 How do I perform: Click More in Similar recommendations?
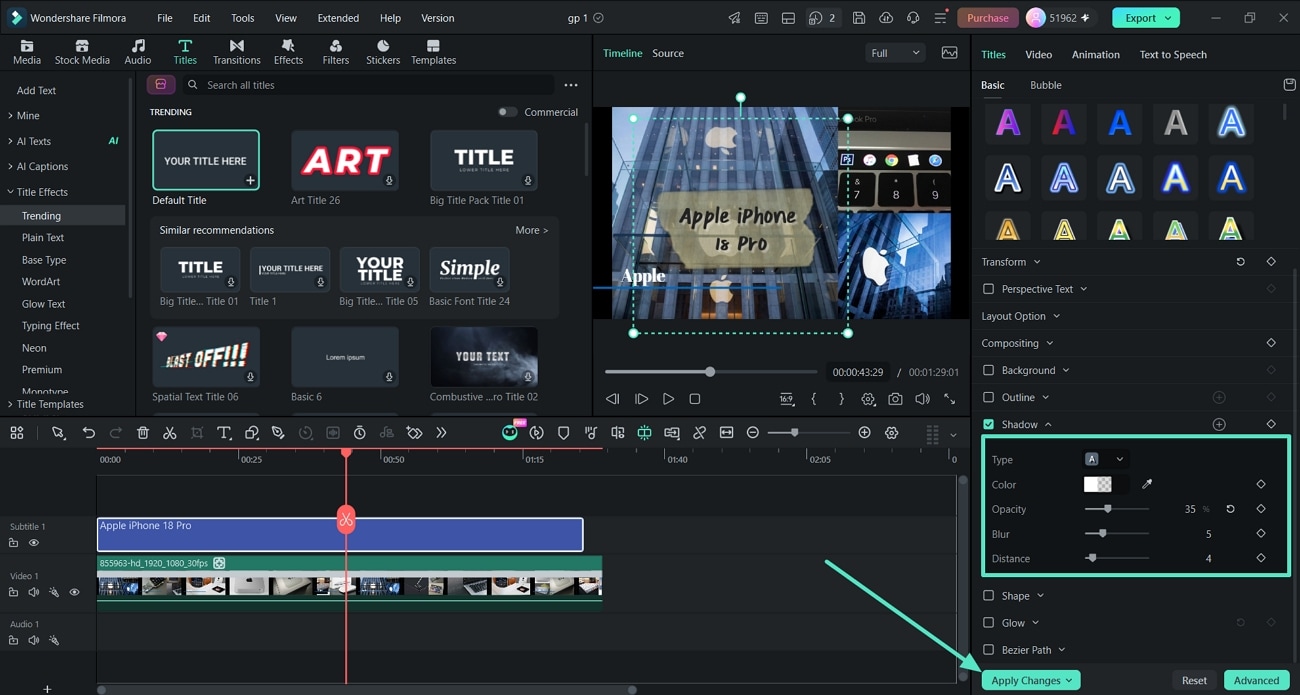tap(531, 230)
